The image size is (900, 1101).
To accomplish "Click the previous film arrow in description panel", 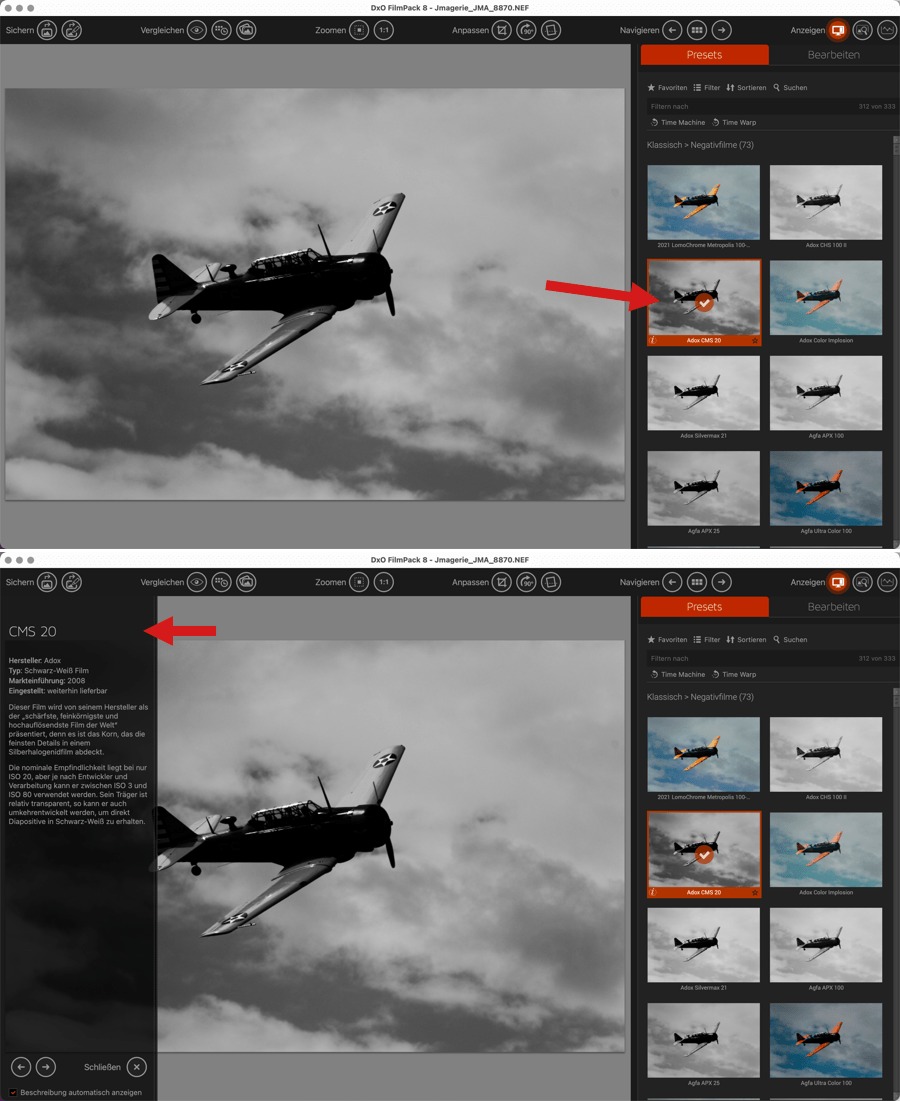I will click(x=20, y=1067).
